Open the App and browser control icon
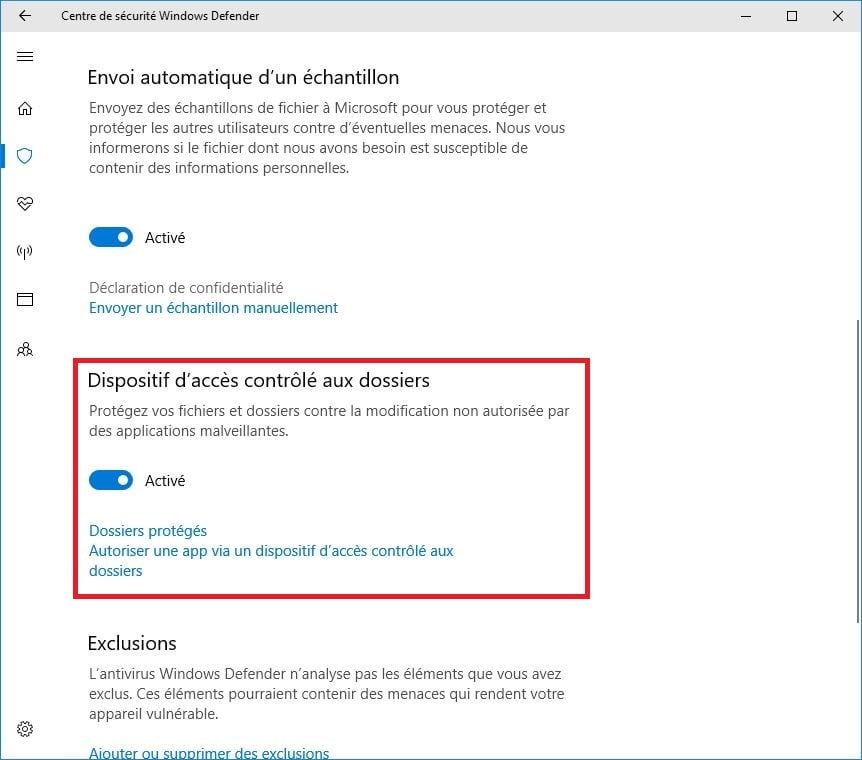 point(25,300)
